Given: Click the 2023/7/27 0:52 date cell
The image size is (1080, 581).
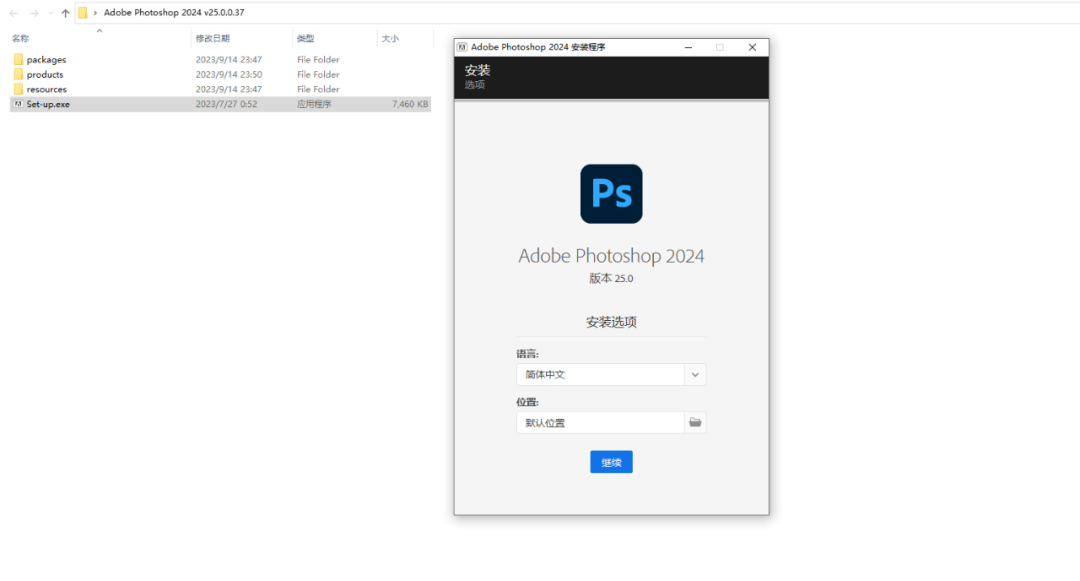Looking at the screenshot, I should [226, 104].
